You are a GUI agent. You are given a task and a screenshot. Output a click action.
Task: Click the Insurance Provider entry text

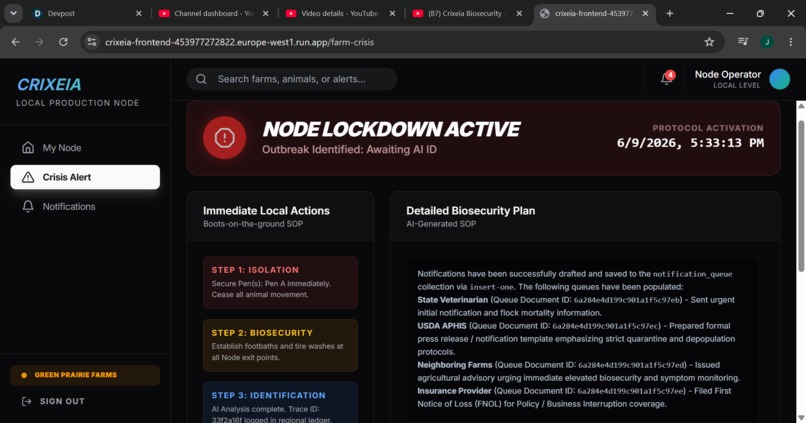574,397
